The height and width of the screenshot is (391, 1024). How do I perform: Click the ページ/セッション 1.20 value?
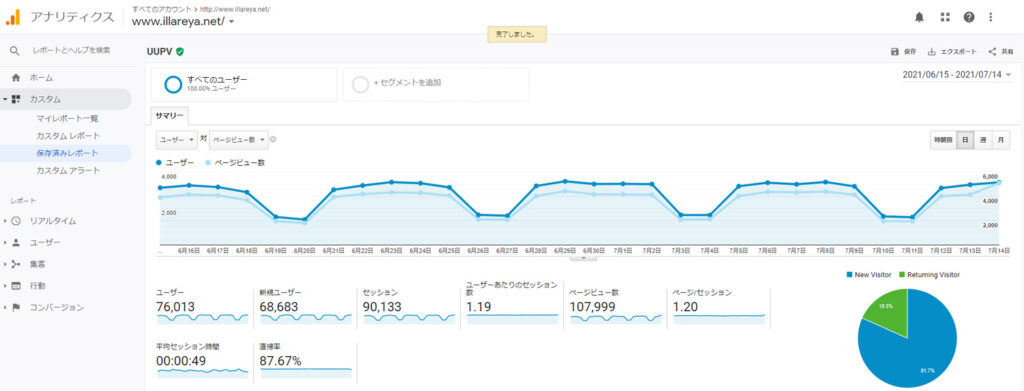tap(686, 306)
